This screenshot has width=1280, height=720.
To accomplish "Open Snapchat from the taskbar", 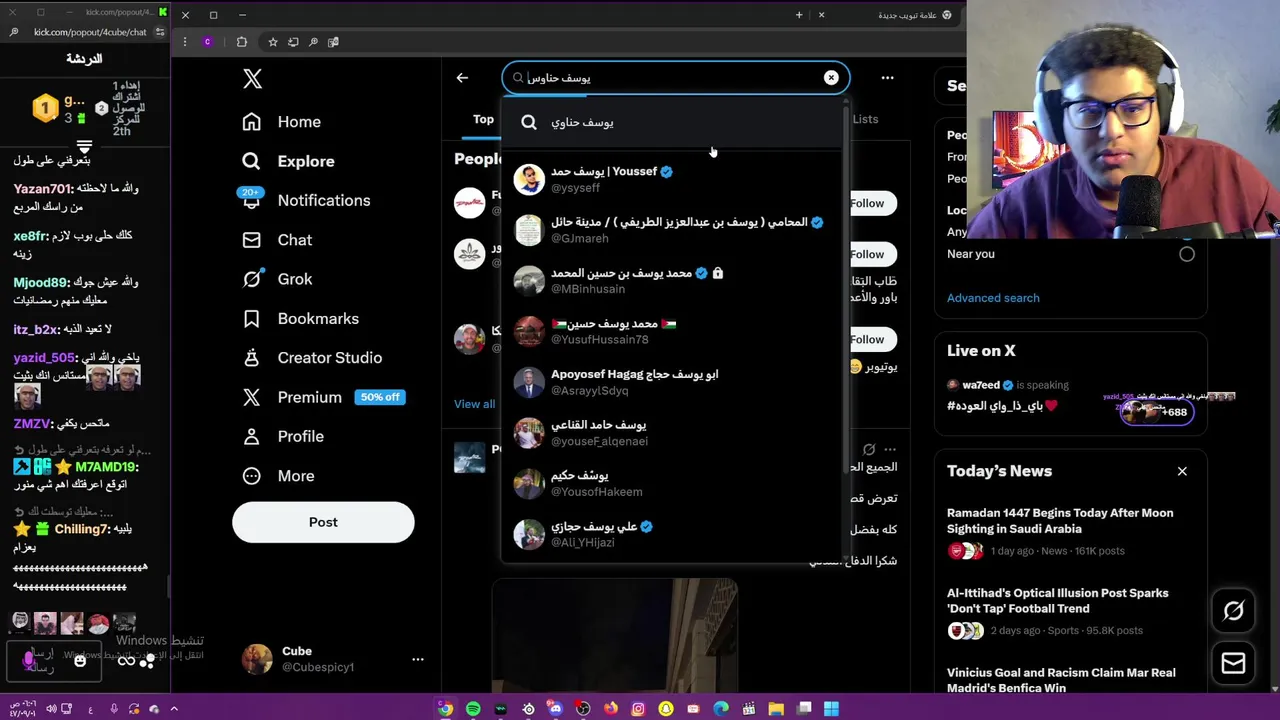I will click(666, 709).
